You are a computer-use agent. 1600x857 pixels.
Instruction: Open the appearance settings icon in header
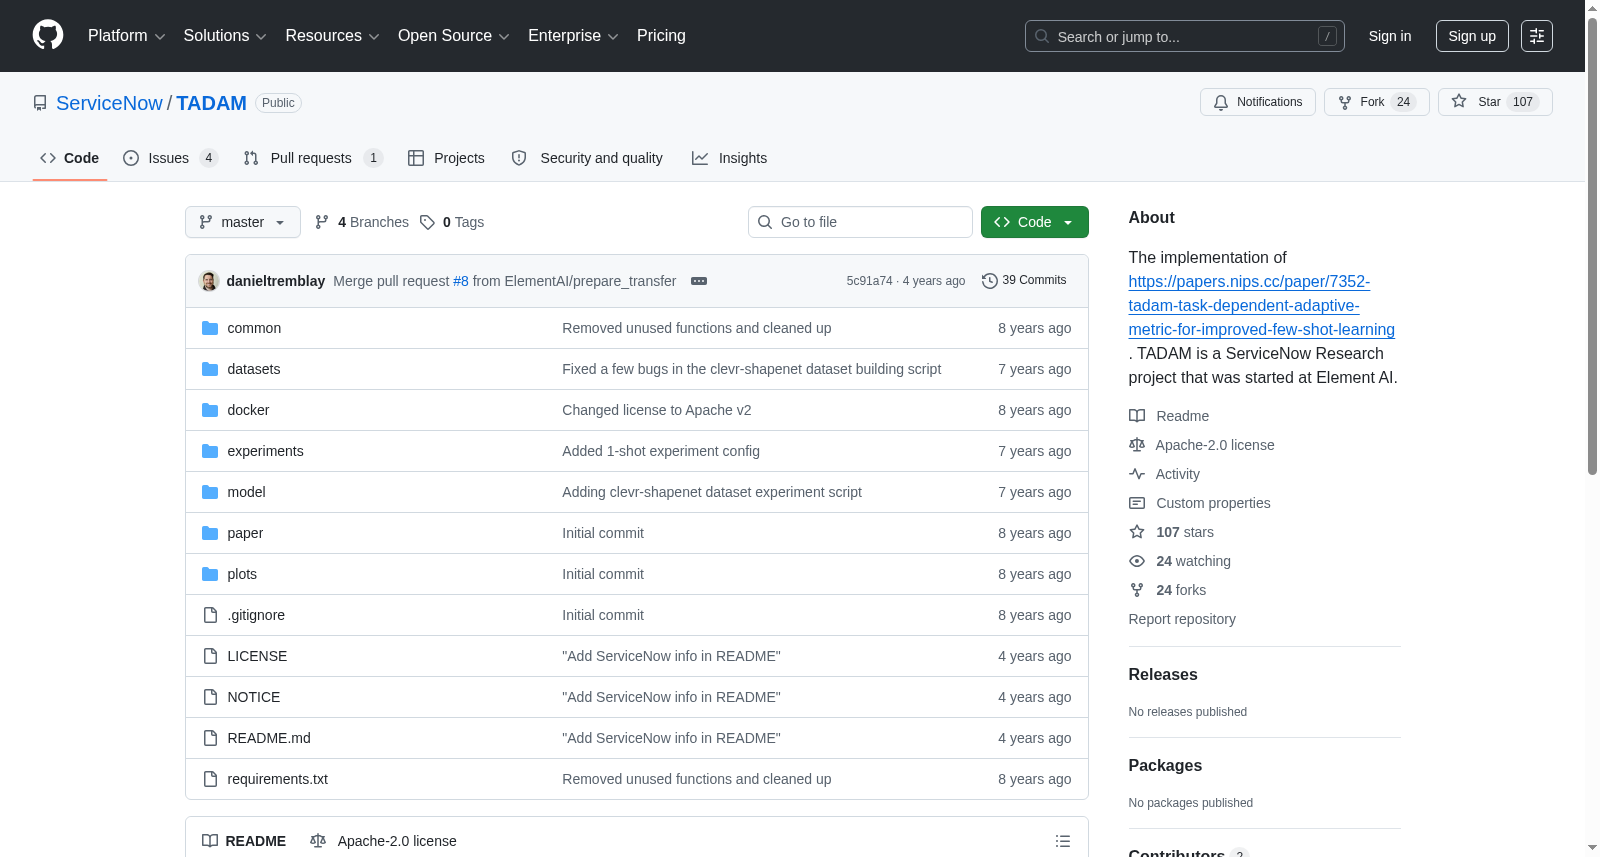point(1537,36)
